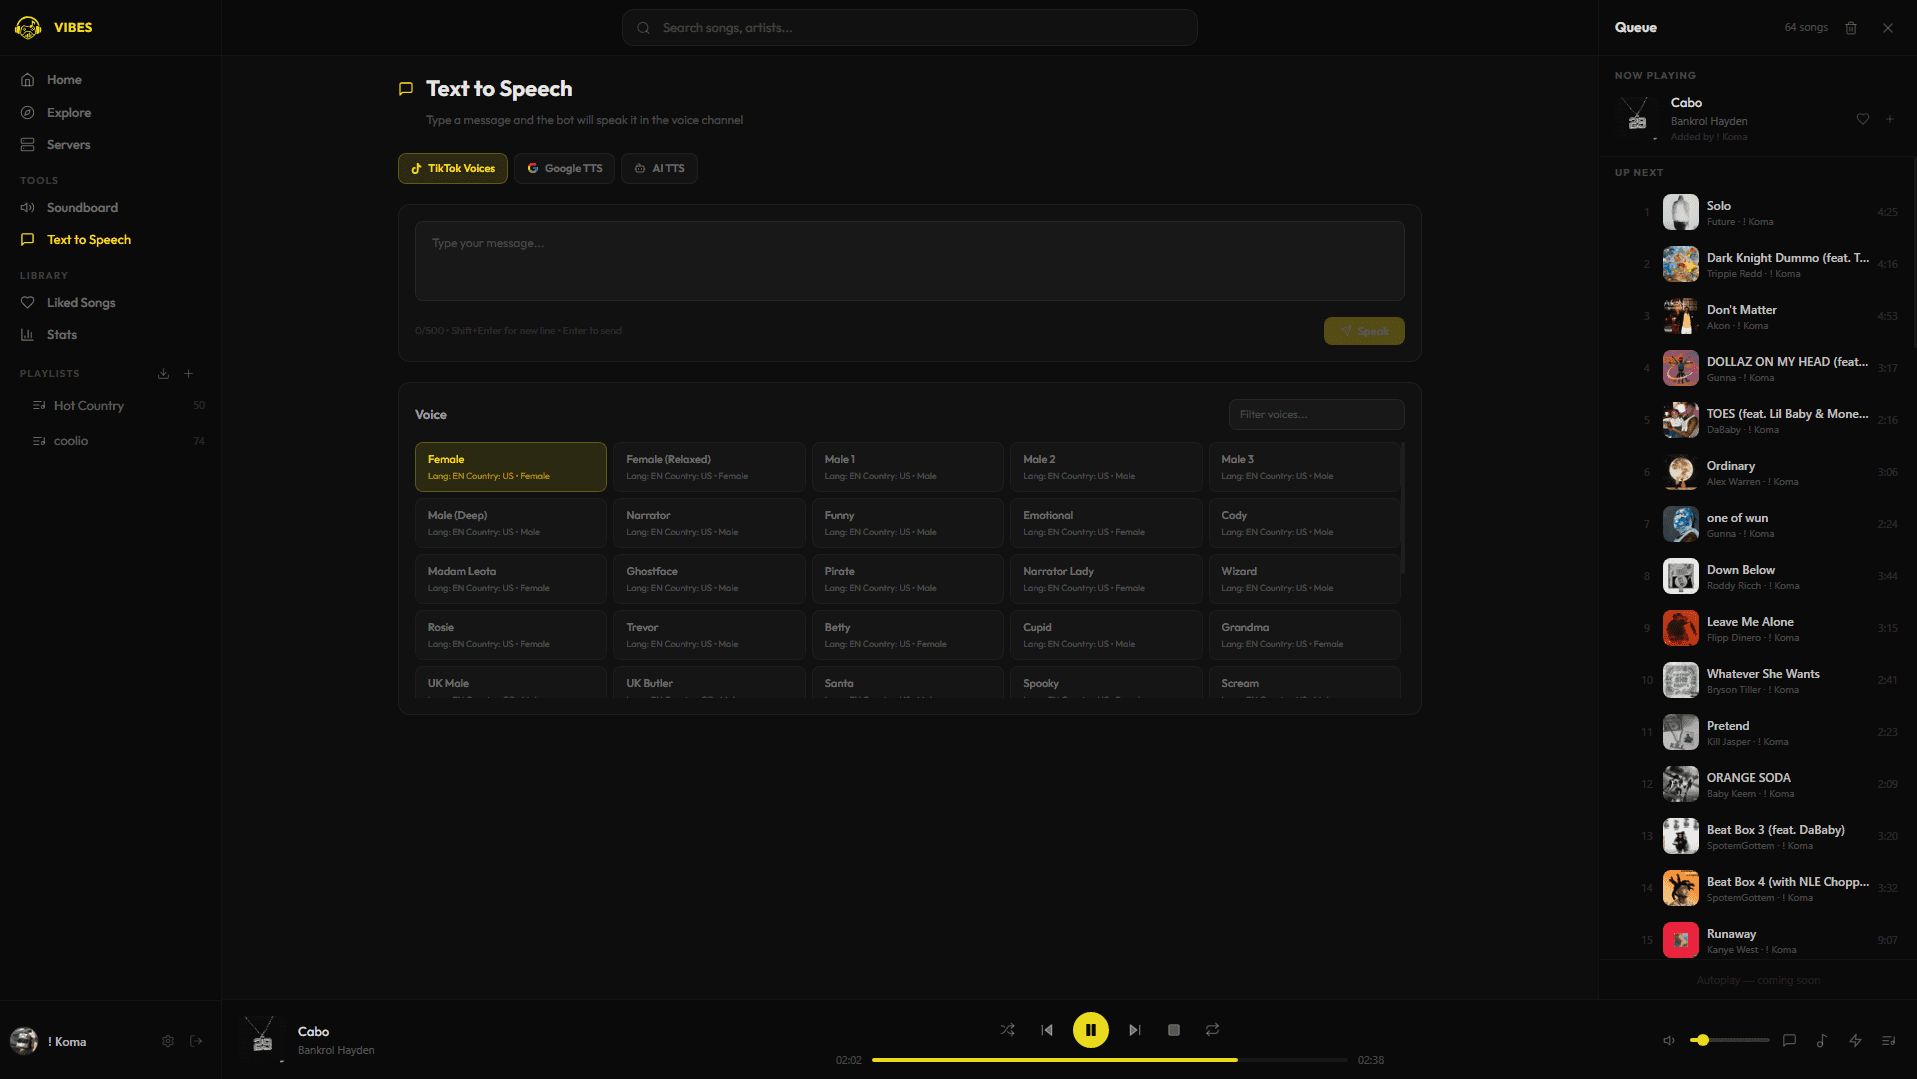Clear the queue with the trash icon
Screen dimensions: 1917x1079
click(1851, 28)
